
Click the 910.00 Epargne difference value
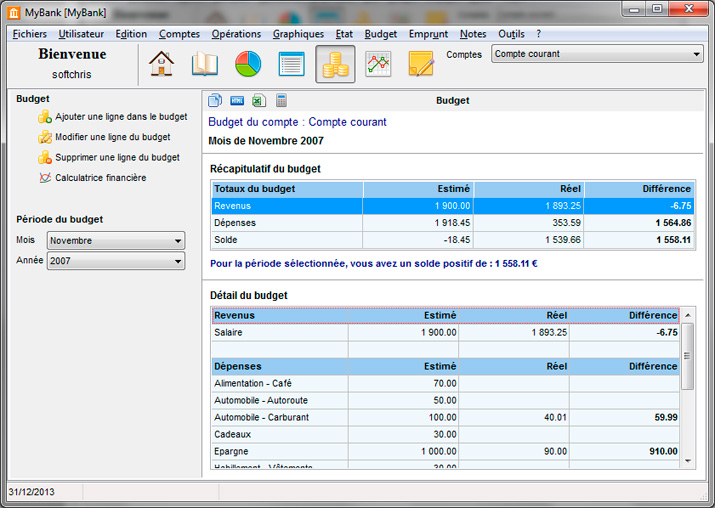[x=663, y=451]
